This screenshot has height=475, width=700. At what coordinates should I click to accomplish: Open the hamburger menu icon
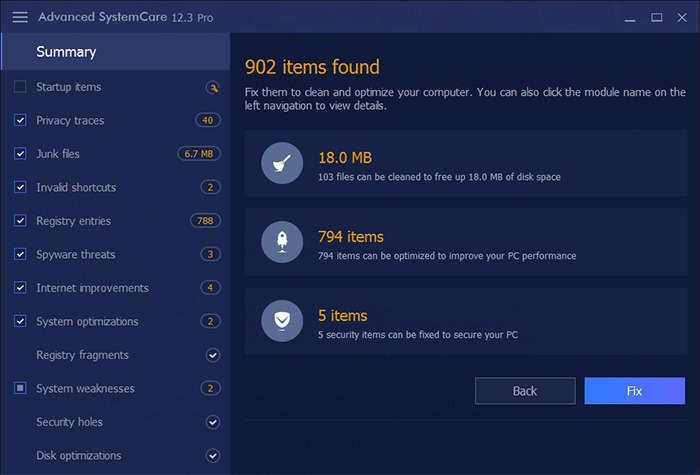pos(20,17)
